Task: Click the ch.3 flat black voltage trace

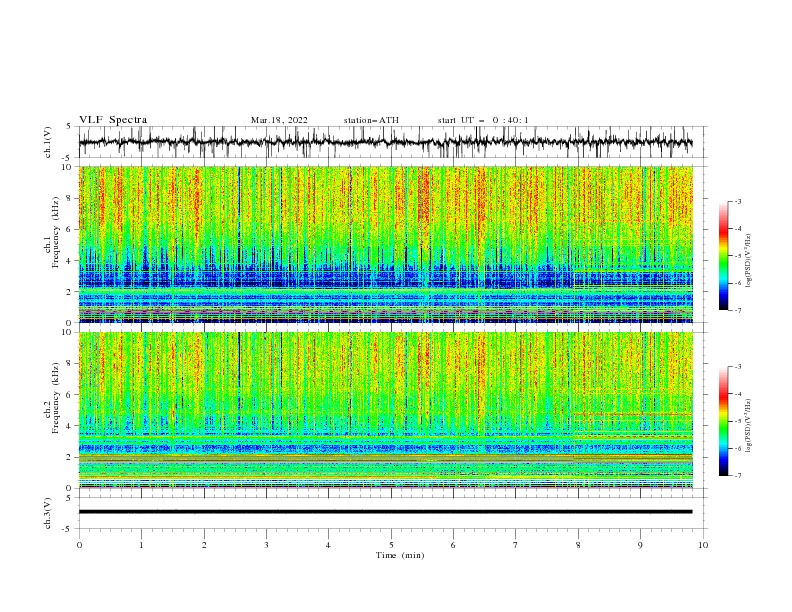Action: click(x=385, y=512)
